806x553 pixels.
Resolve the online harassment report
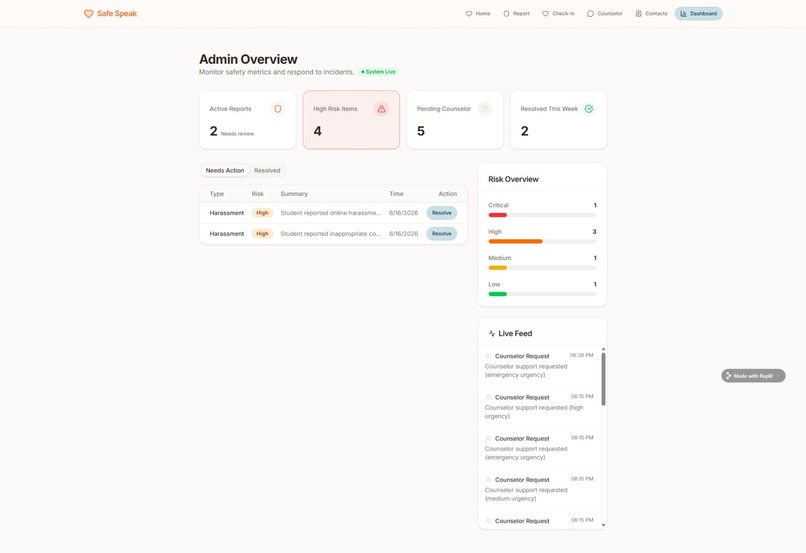click(442, 213)
